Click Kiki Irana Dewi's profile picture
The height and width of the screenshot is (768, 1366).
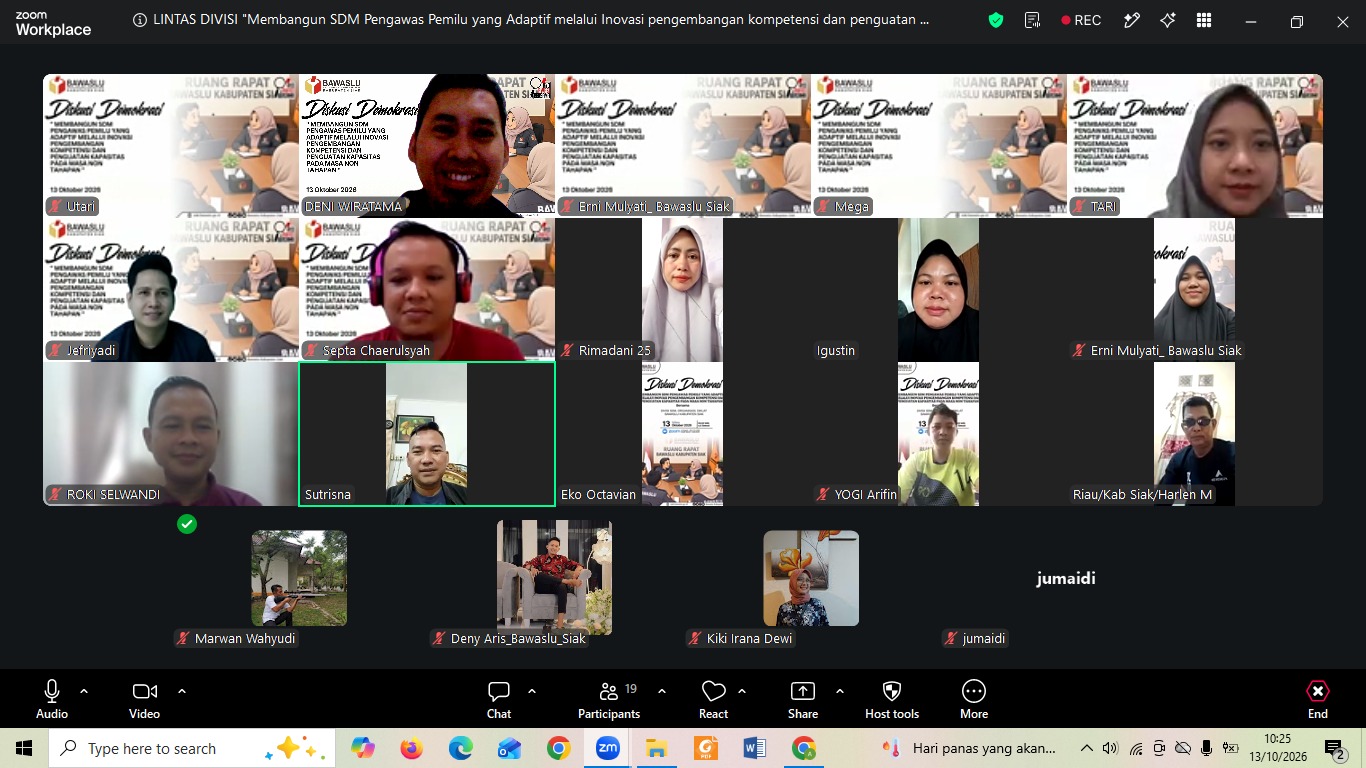[811, 578]
